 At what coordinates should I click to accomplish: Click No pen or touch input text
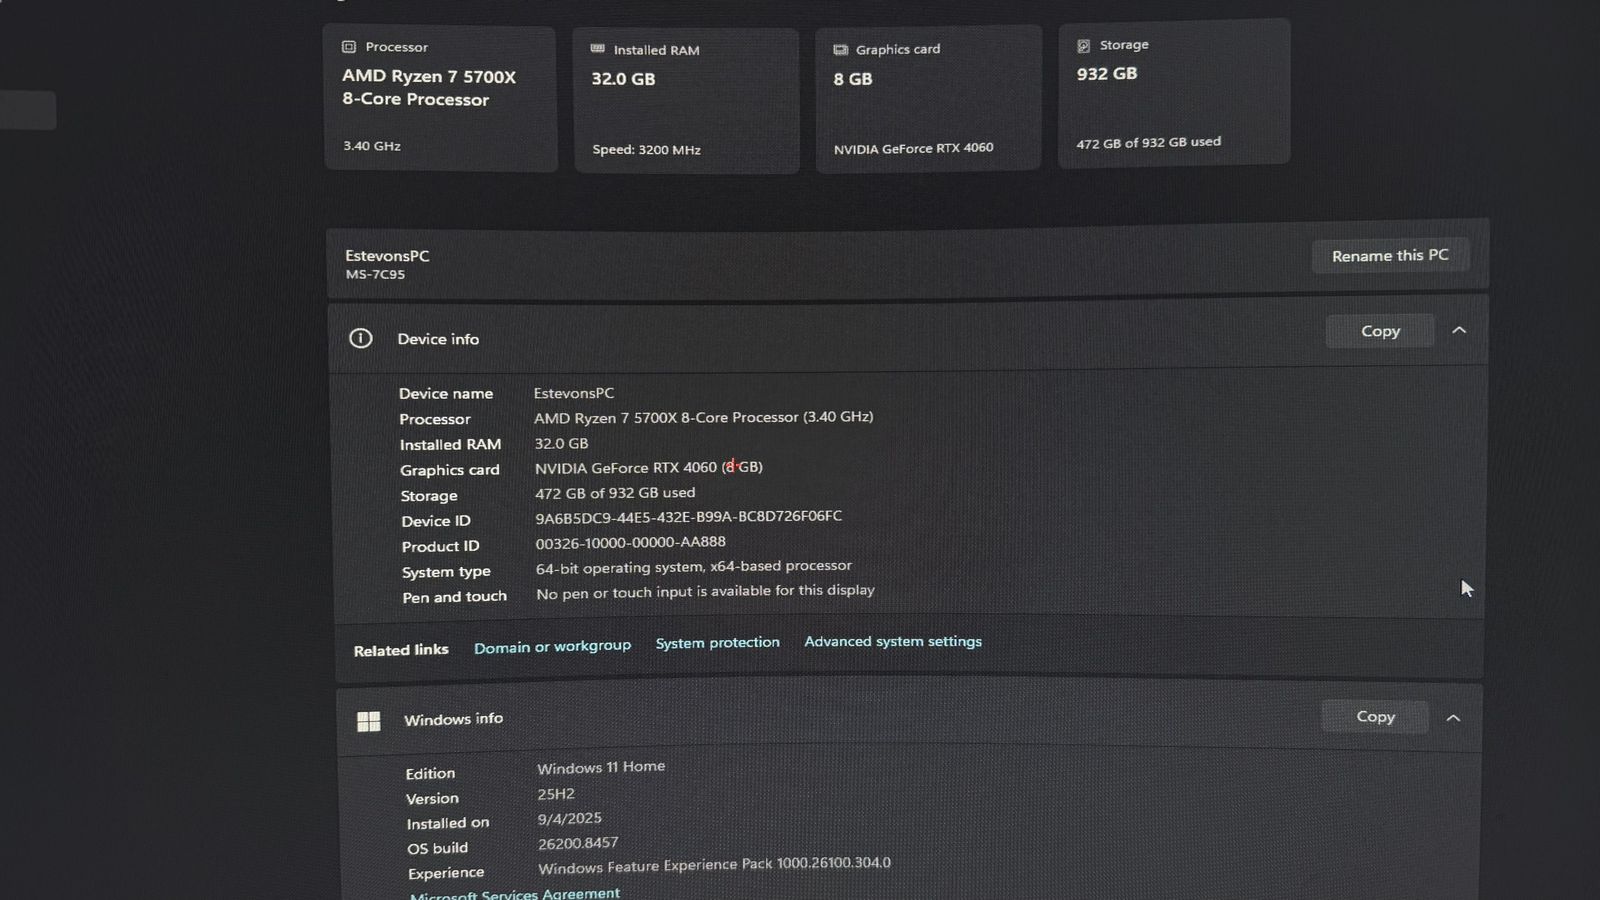(705, 592)
